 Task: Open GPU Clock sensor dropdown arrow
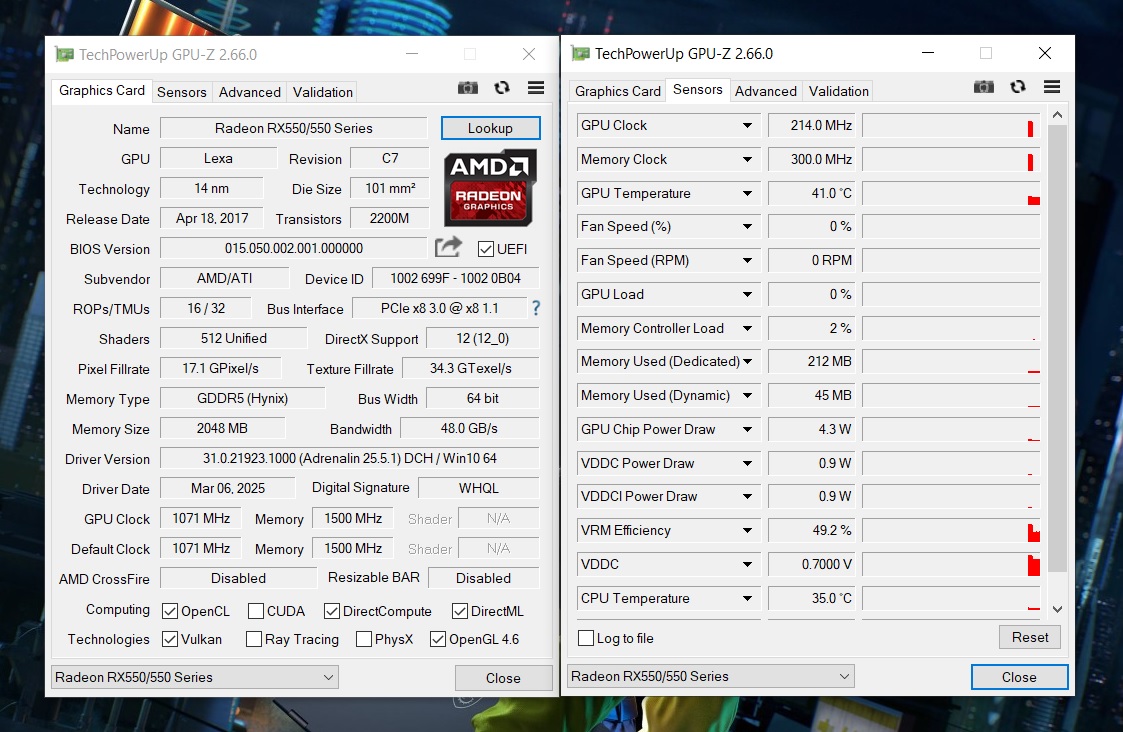coord(747,125)
